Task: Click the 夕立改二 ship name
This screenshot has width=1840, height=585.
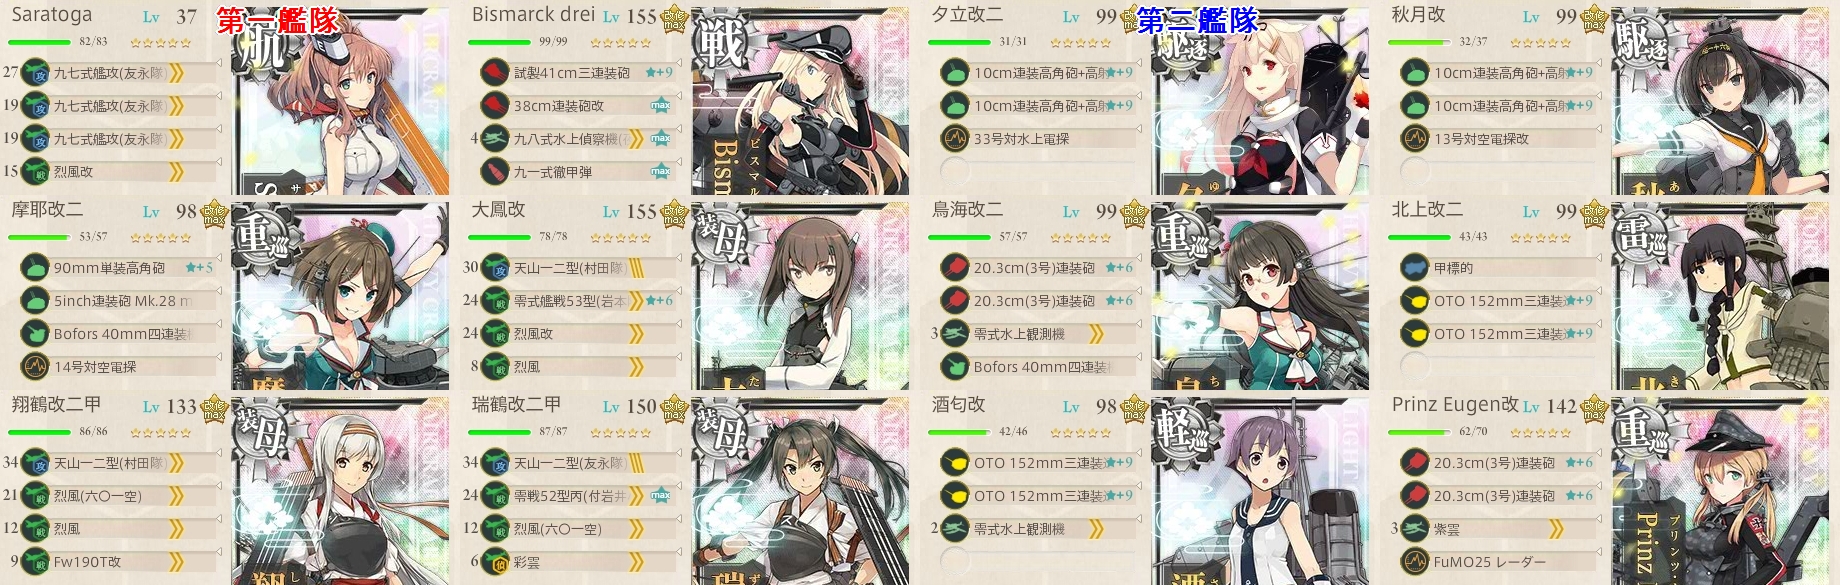Action: tap(966, 15)
